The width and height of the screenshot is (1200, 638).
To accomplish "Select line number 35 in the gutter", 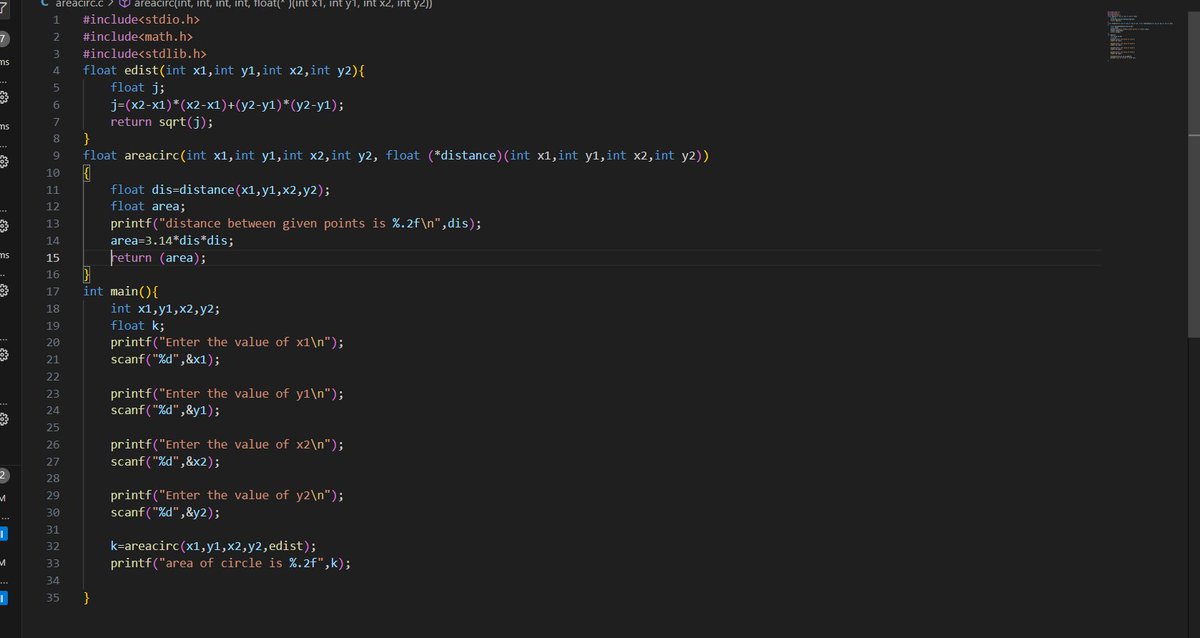I will 54,597.
